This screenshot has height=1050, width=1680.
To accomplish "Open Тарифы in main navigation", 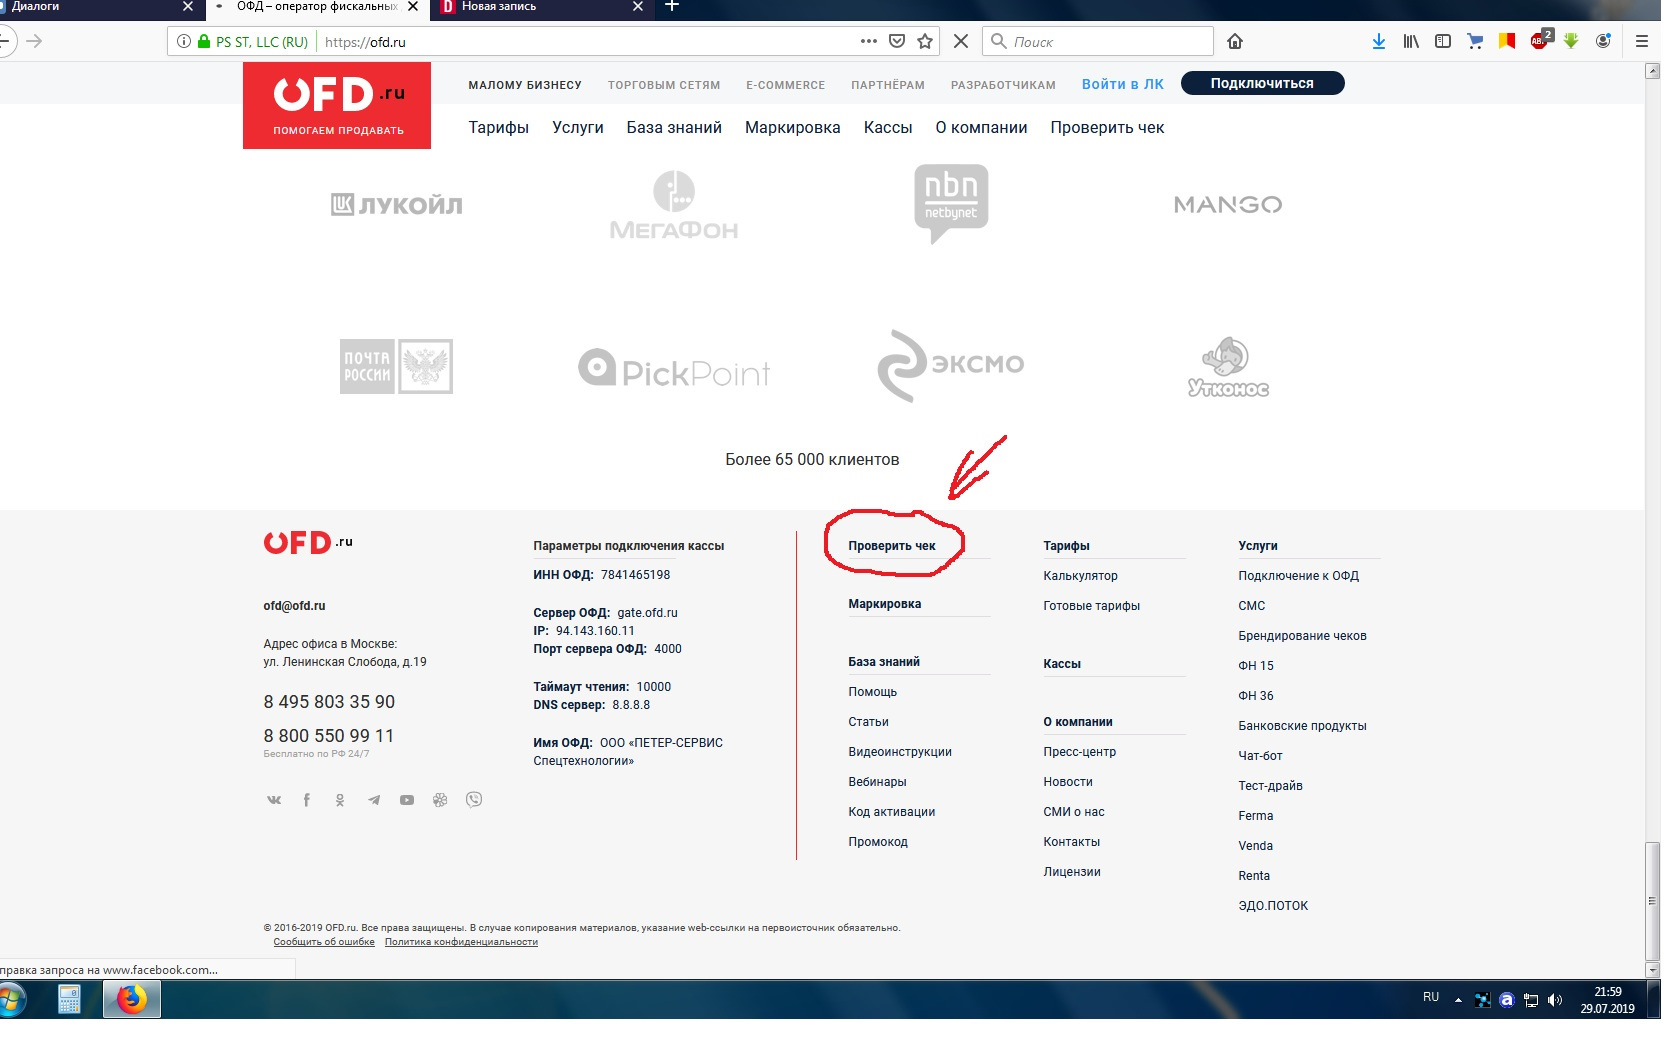I will click(499, 127).
